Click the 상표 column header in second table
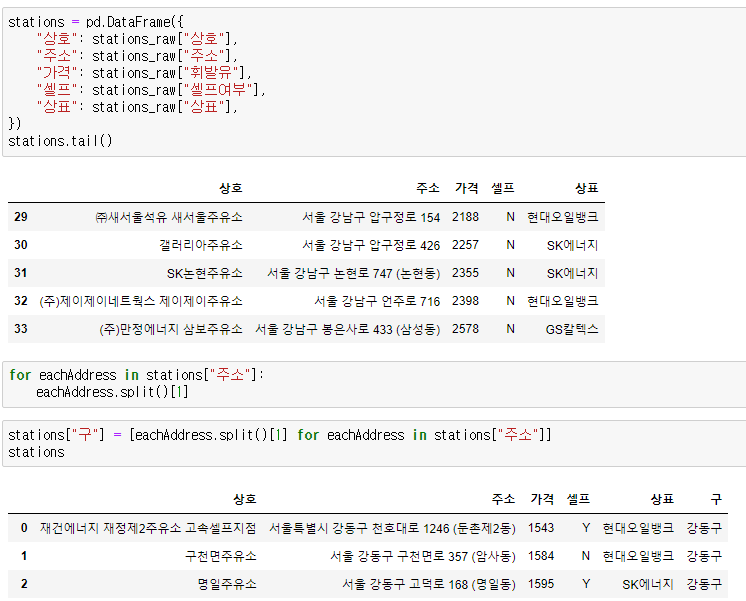Screen dimensions: 746x601 [662, 499]
